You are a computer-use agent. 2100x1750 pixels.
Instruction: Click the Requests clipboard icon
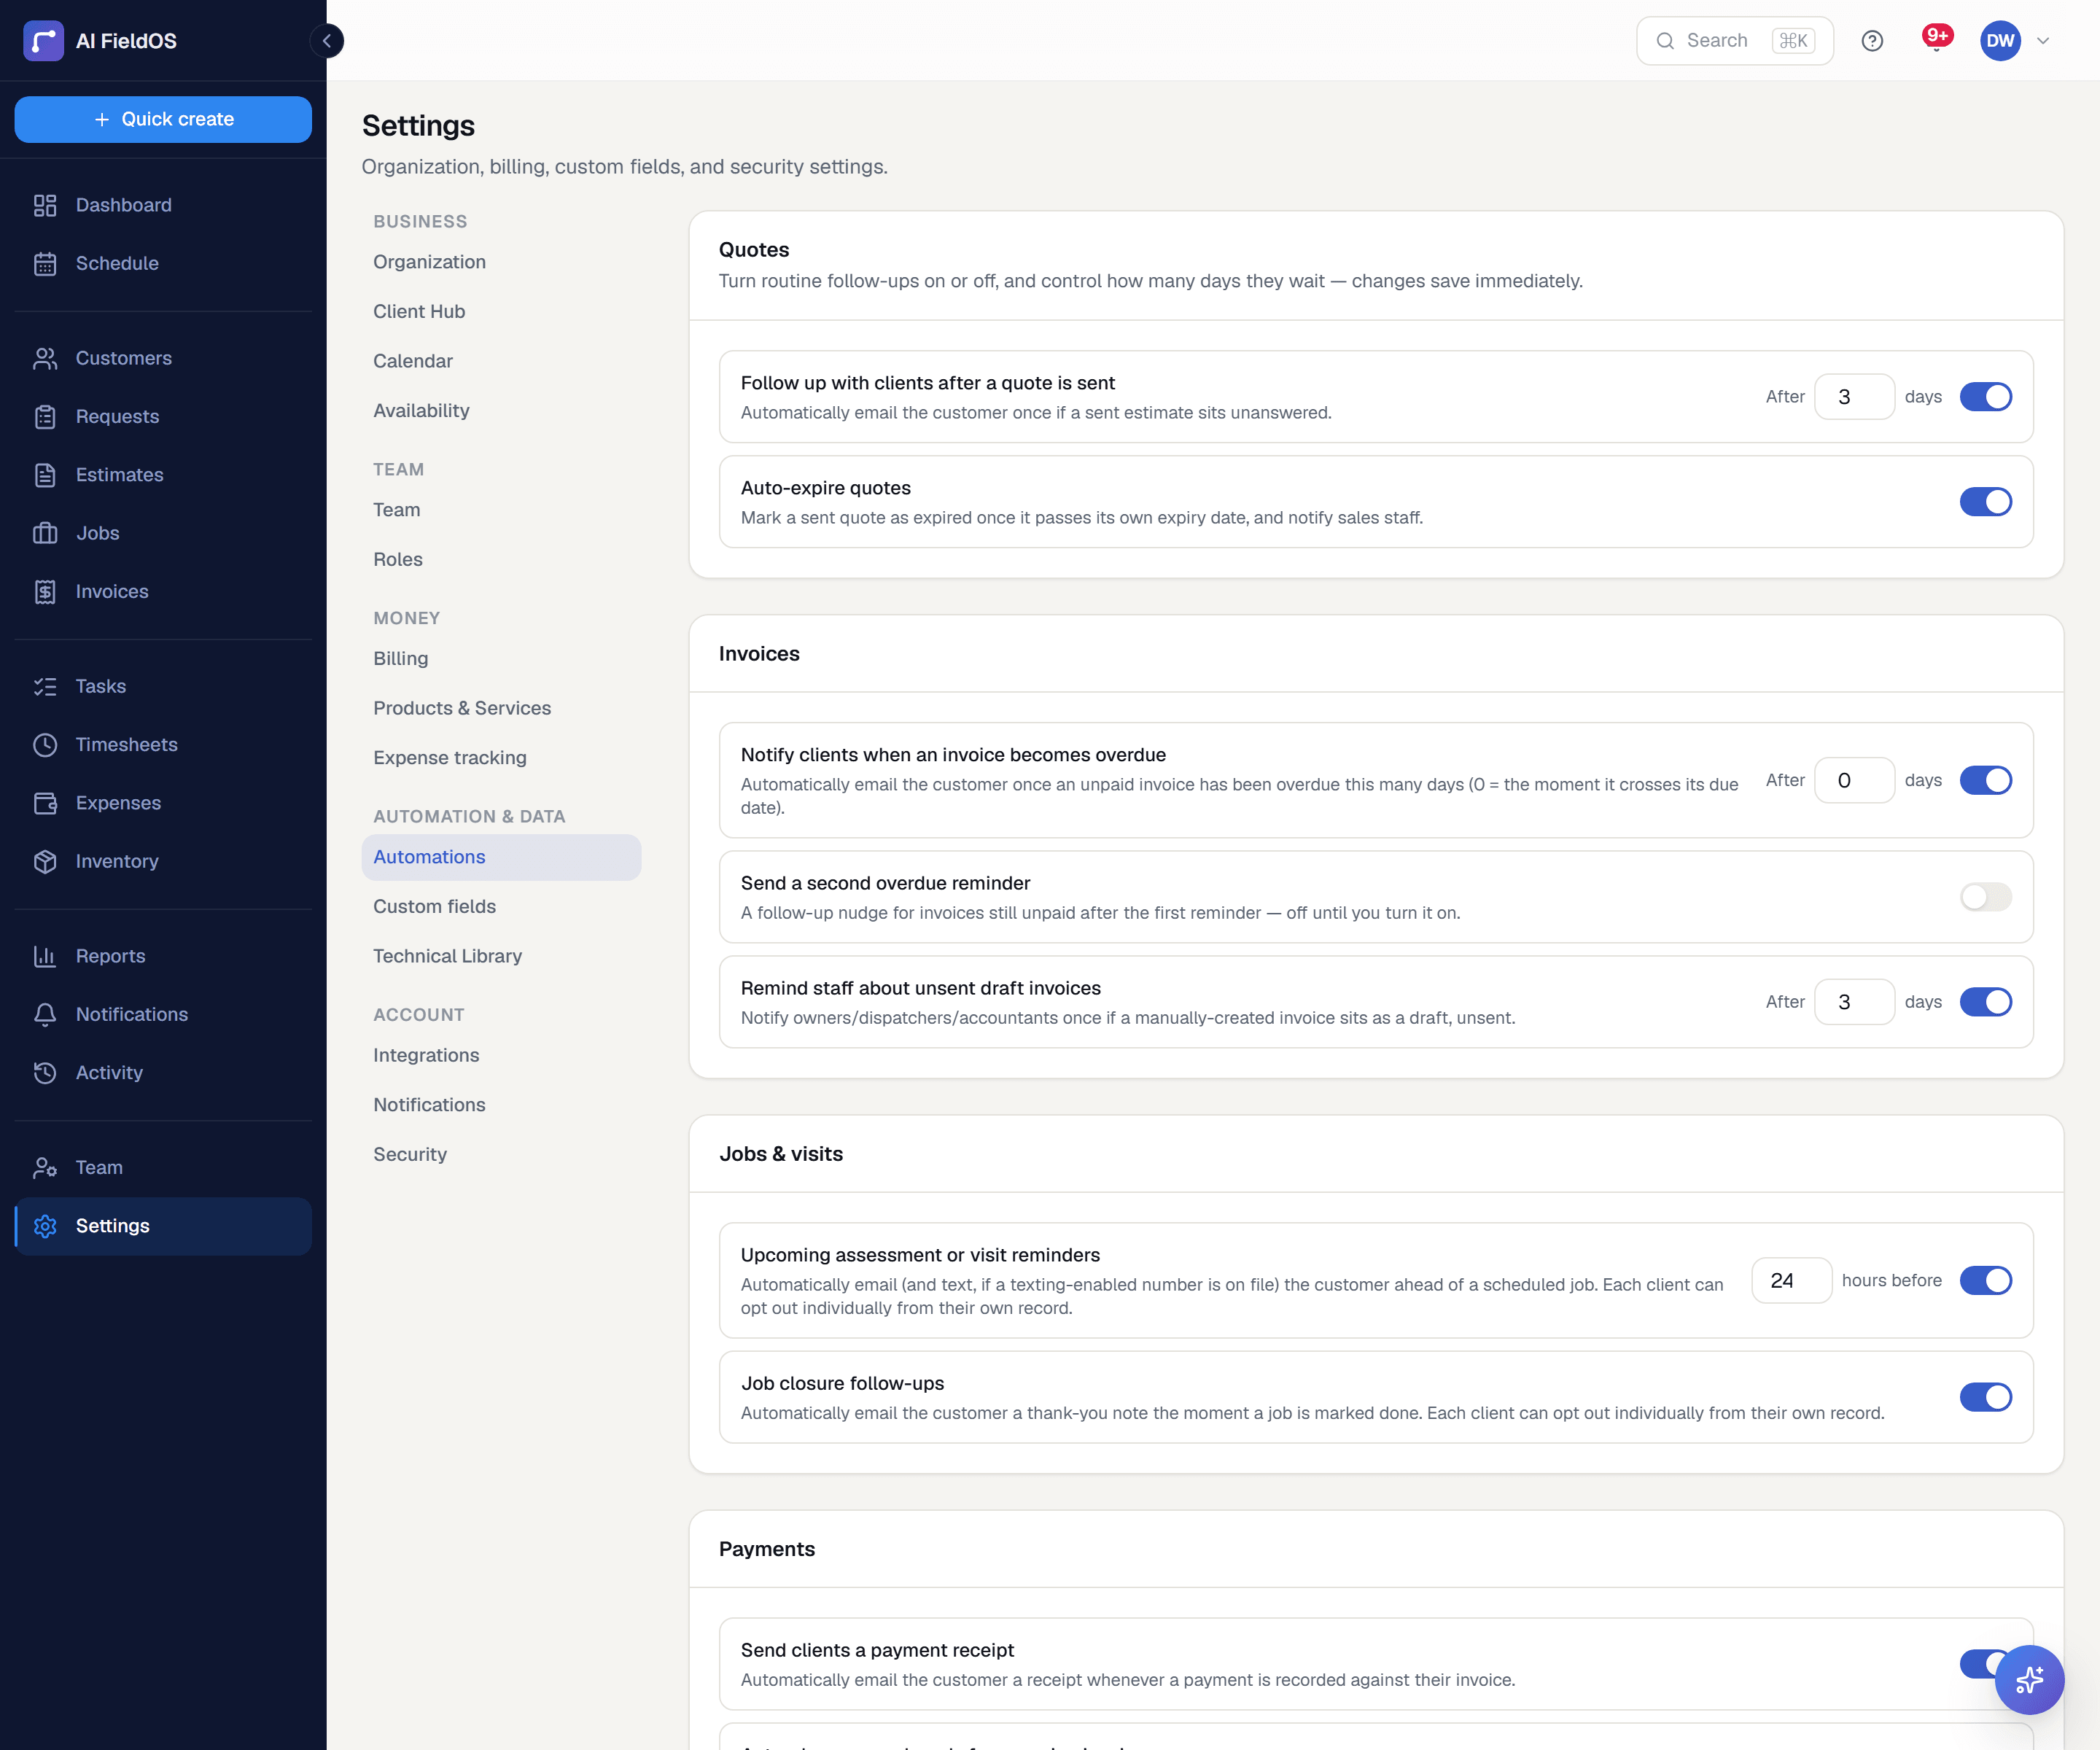pos(45,416)
